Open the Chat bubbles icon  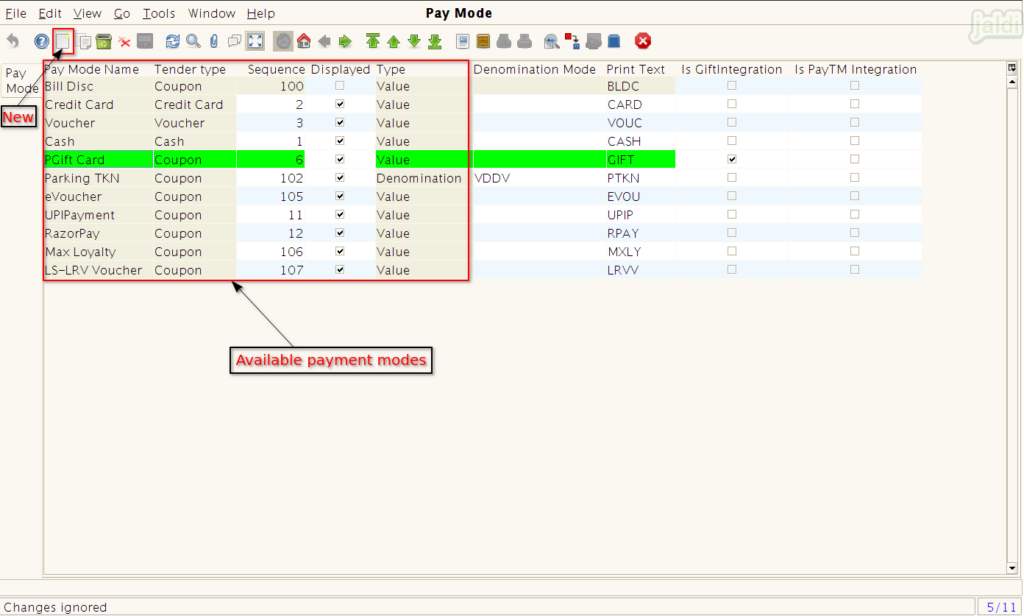(x=234, y=42)
